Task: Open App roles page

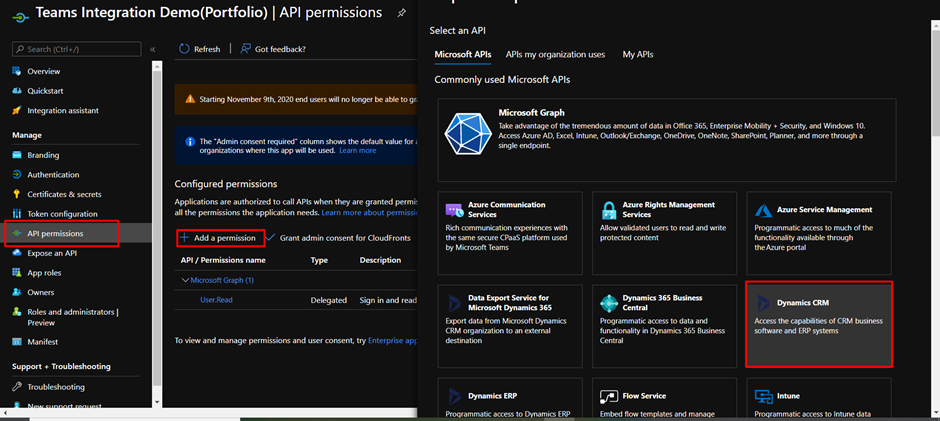Action: pos(44,273)
